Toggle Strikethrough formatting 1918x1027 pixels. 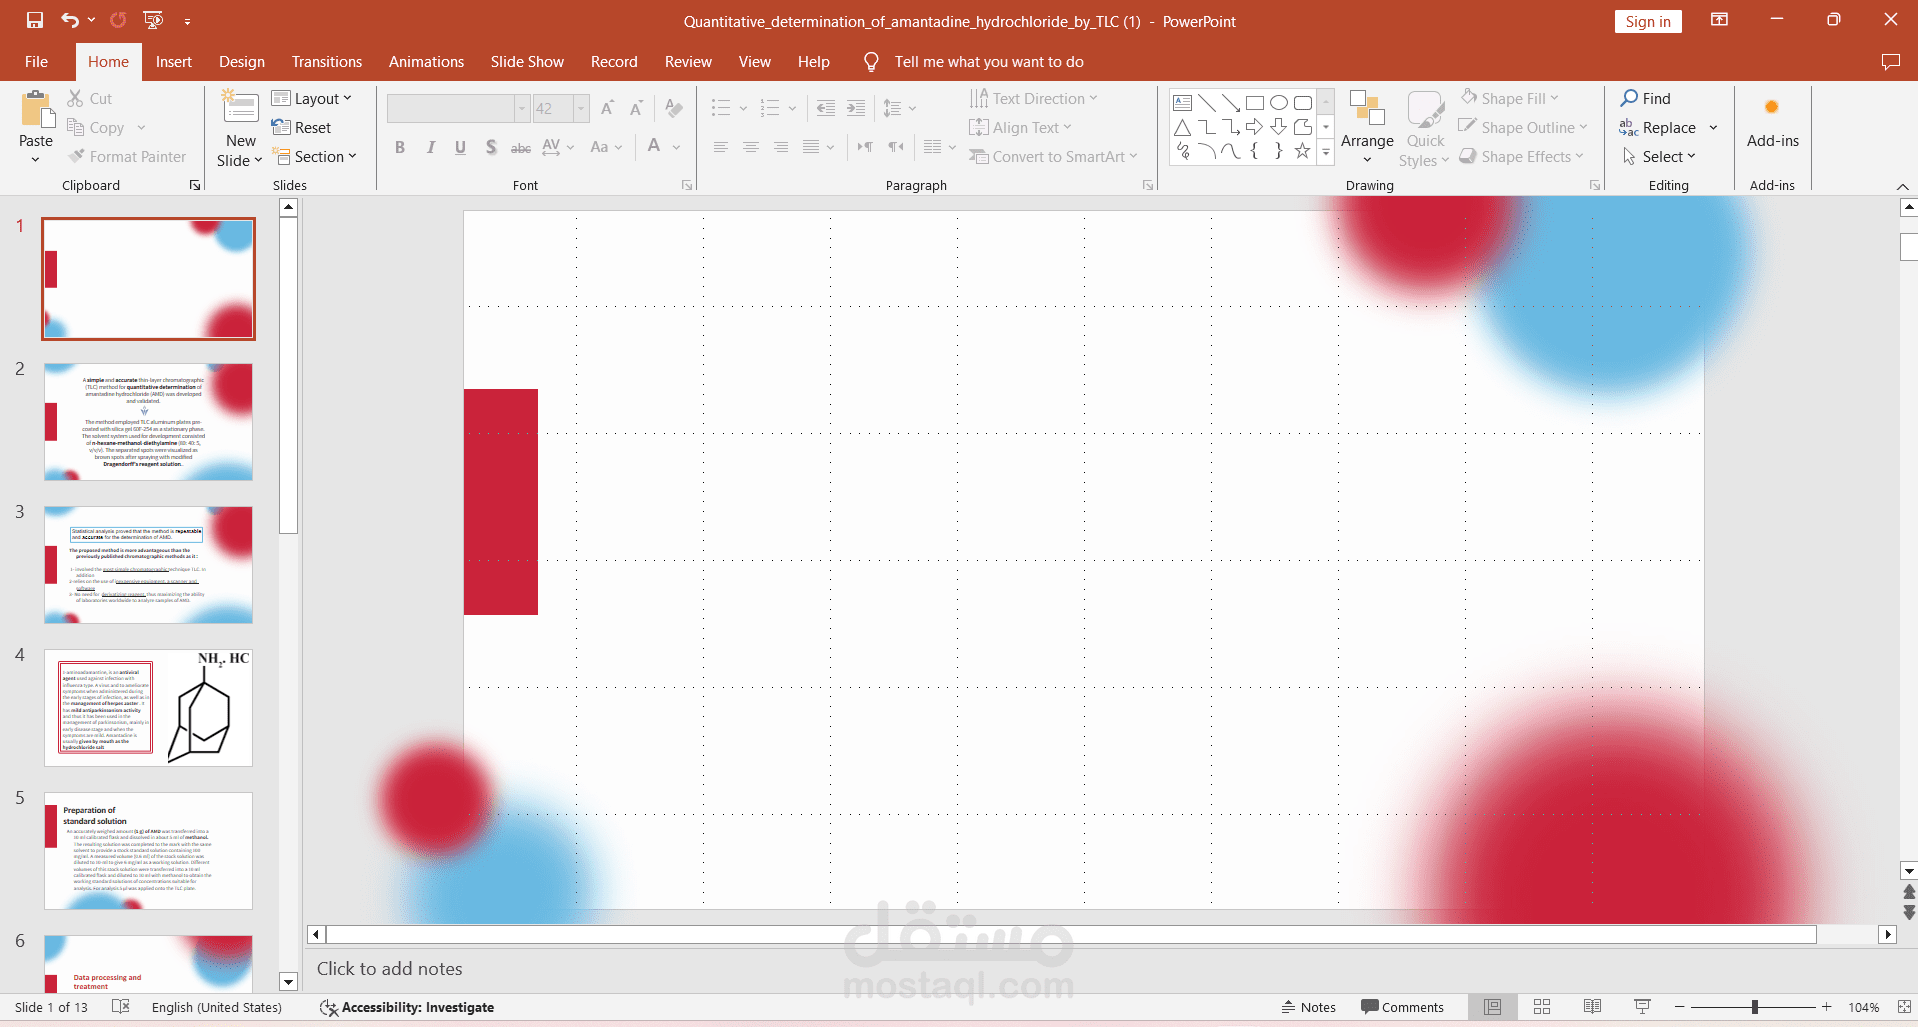click(521, 147)
